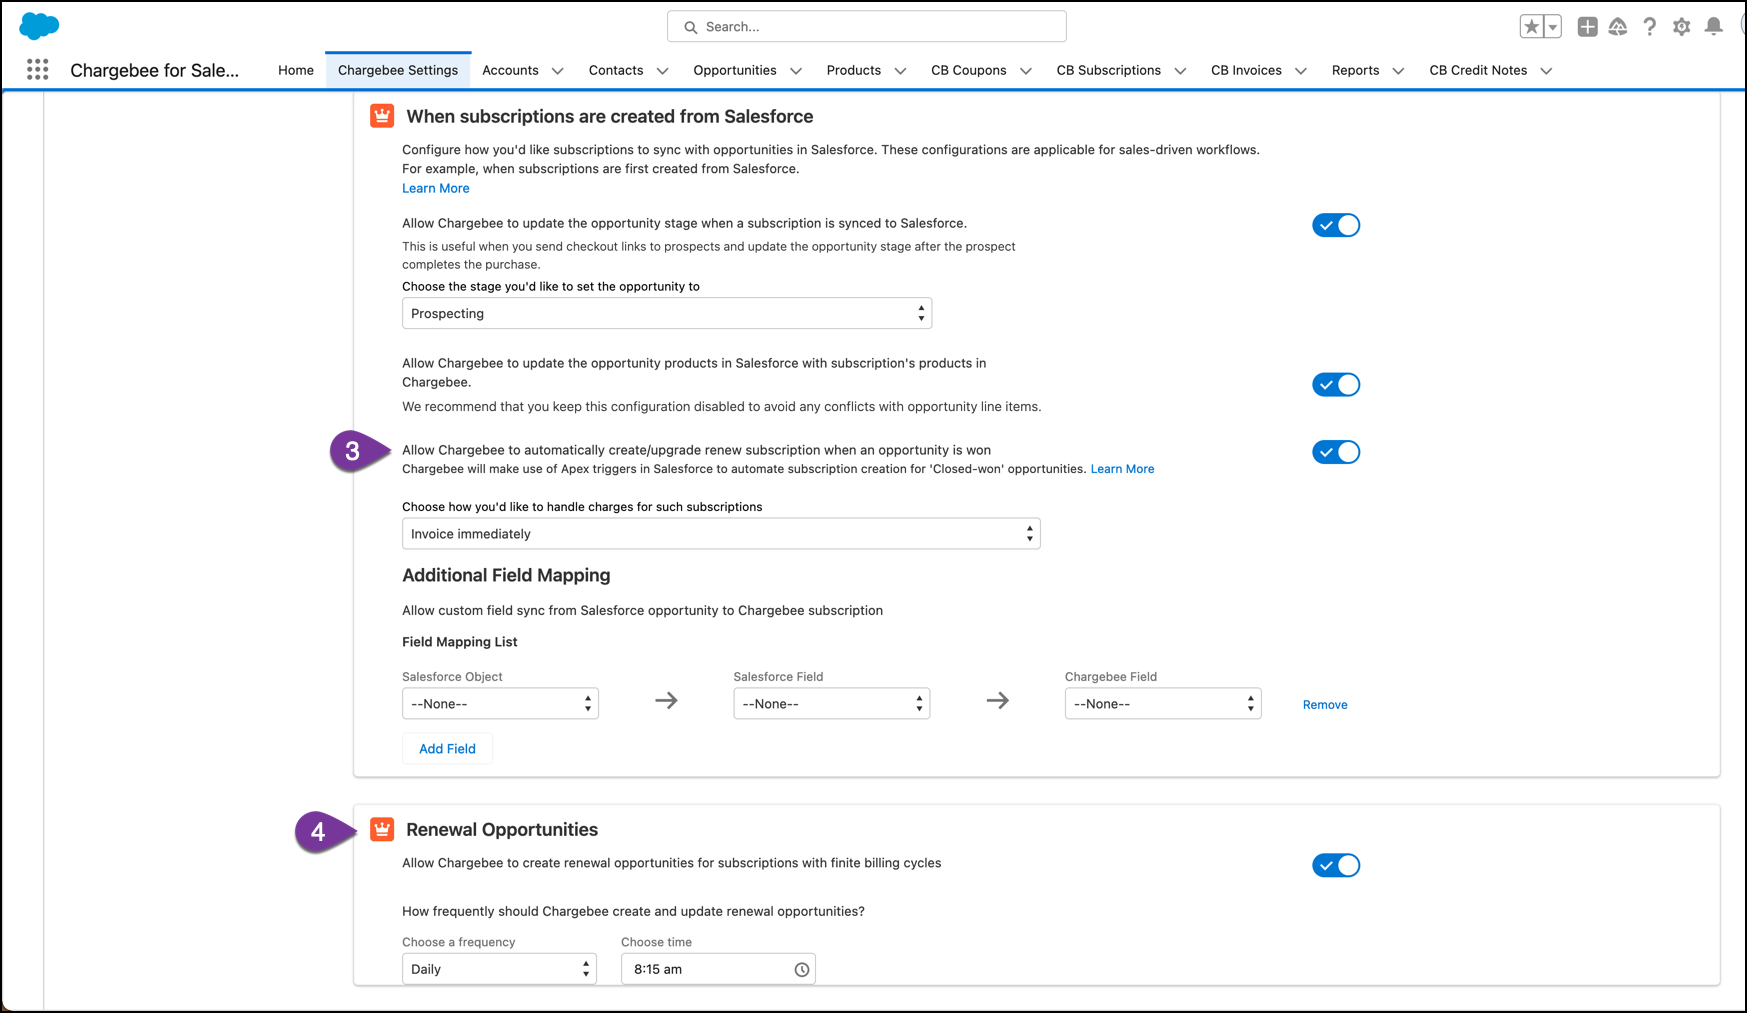The width and height of the screenshot is (1747, 1013).
Task: Click the clock icon in Choose time field
Action: [801, 969]
